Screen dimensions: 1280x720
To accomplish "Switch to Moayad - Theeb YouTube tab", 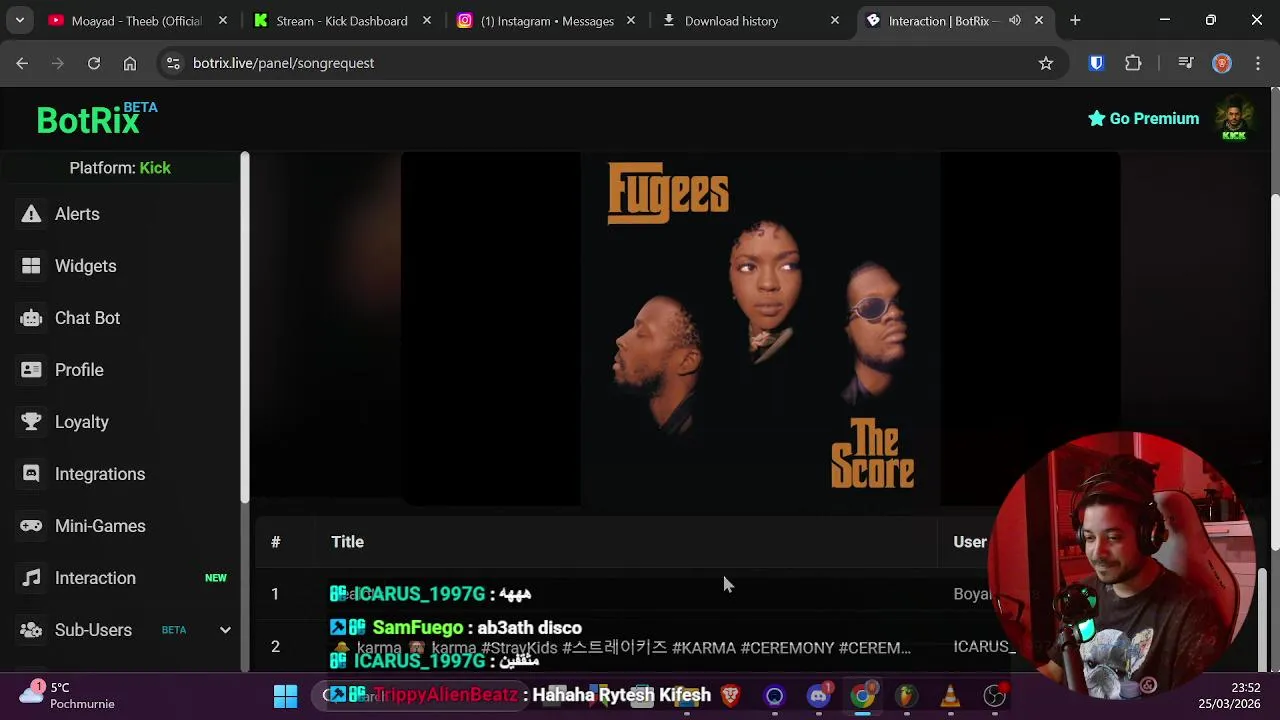I will (138, 20).
